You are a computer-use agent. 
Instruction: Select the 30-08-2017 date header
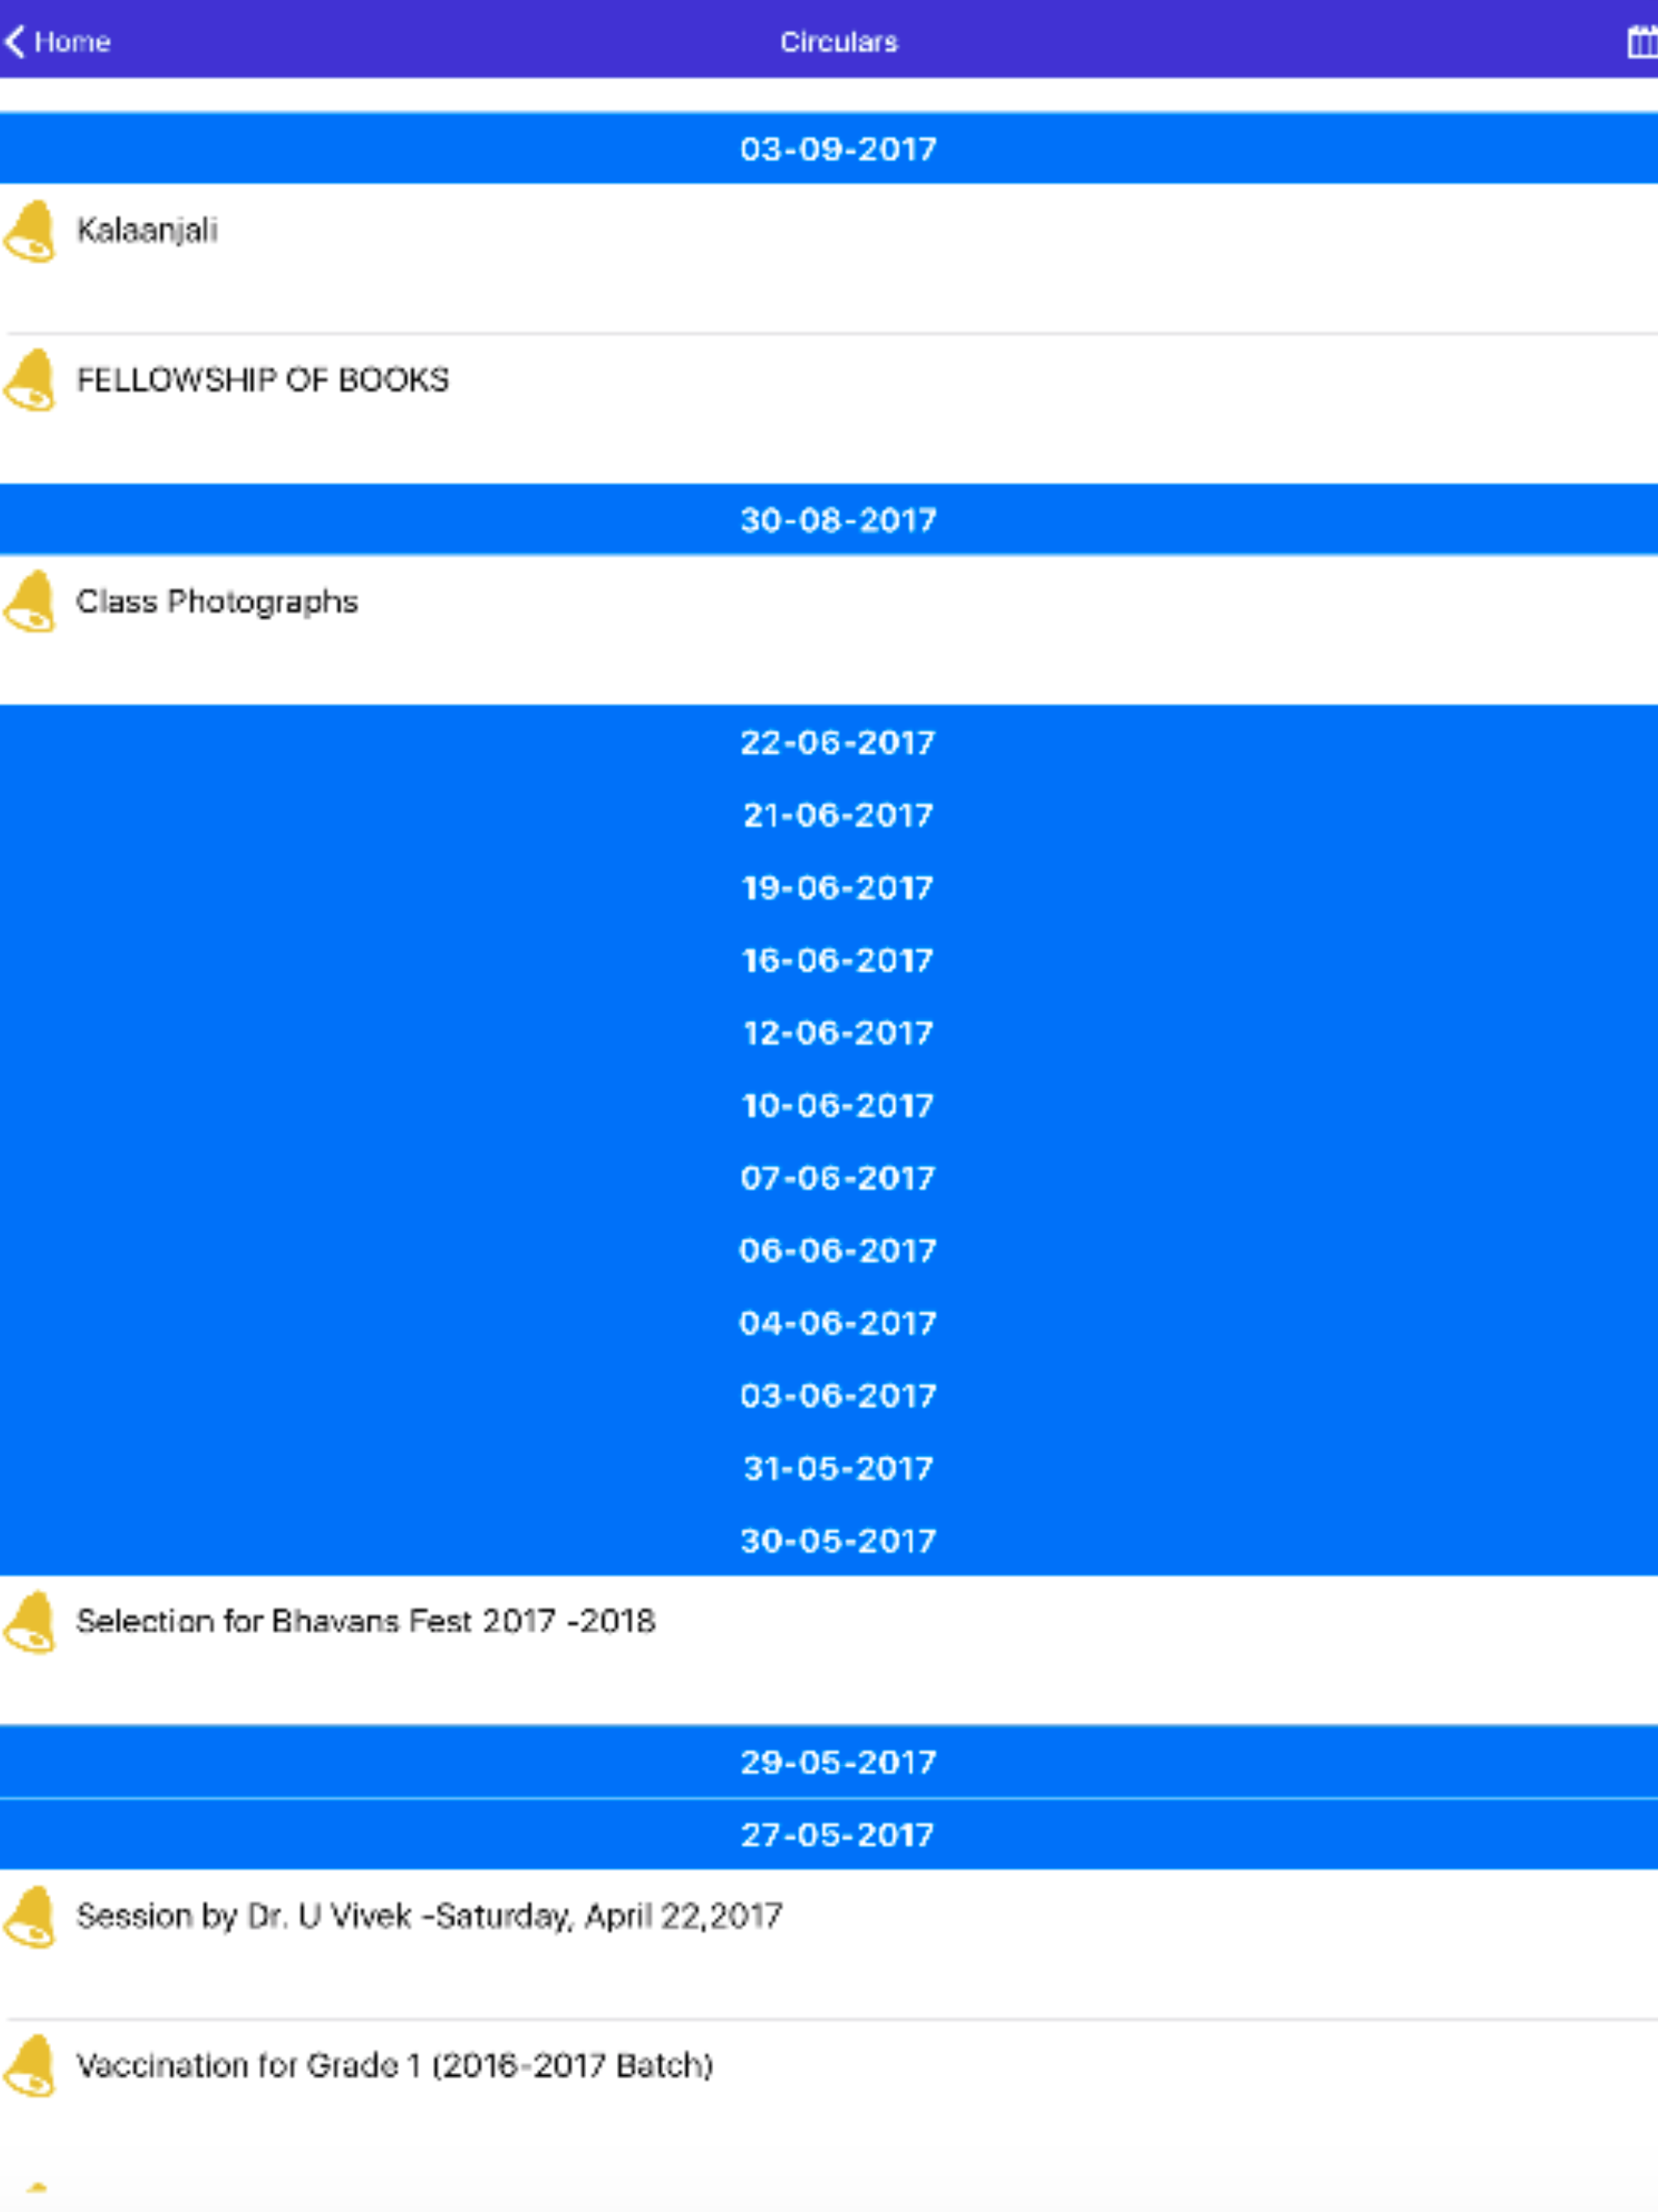829,520
